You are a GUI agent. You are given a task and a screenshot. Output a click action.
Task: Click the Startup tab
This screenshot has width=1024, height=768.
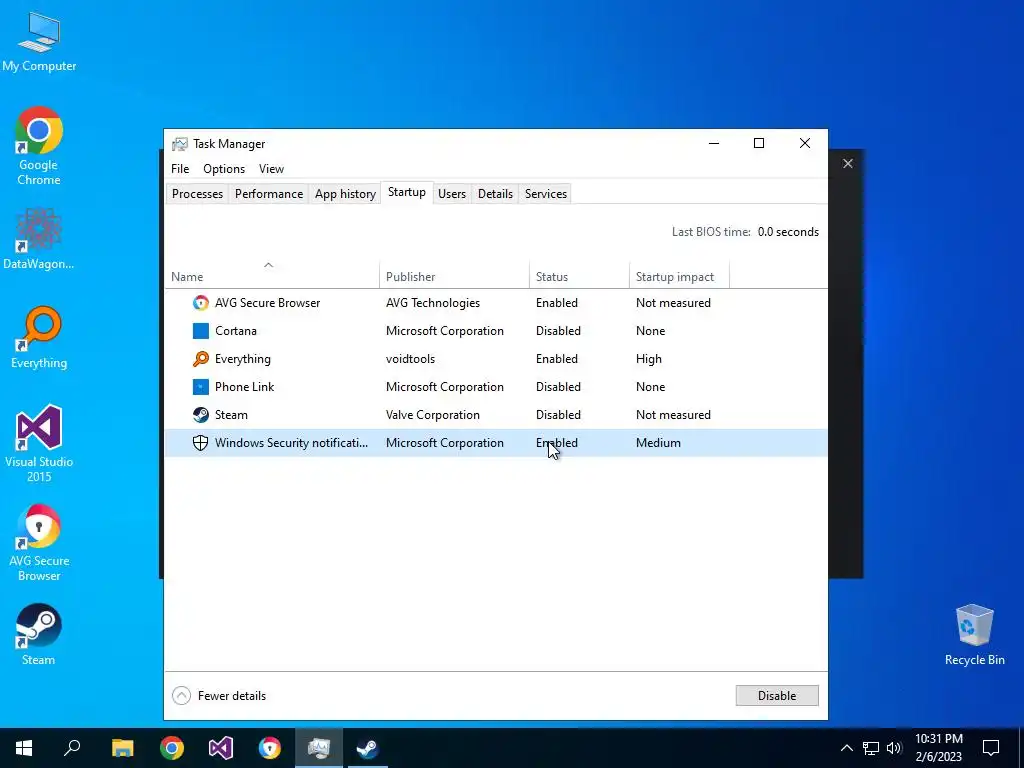[407, 193]
